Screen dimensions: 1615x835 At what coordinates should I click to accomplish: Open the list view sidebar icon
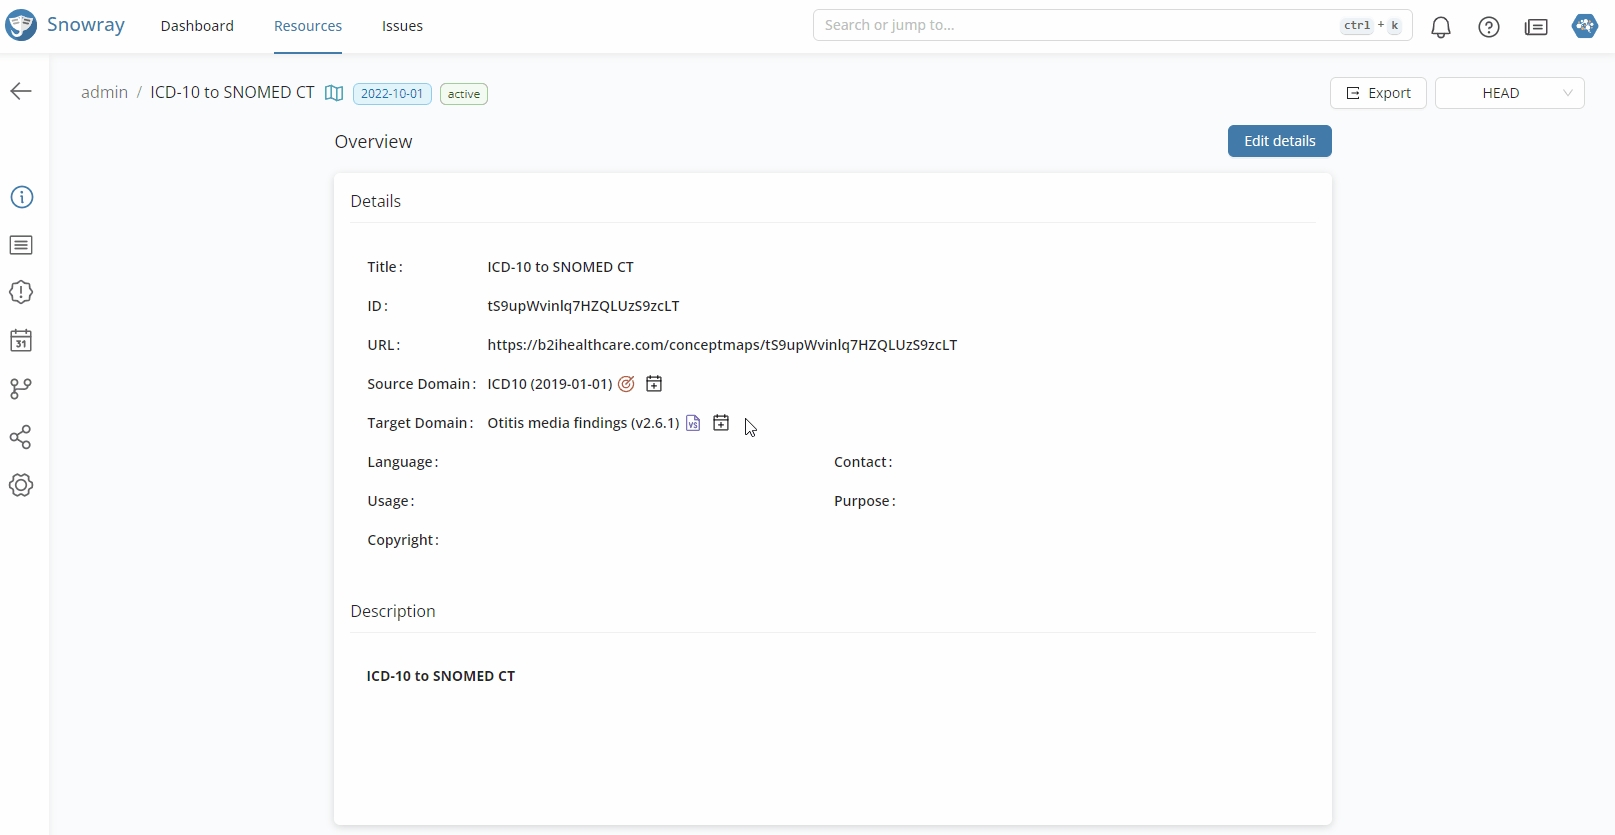[21, 246]
